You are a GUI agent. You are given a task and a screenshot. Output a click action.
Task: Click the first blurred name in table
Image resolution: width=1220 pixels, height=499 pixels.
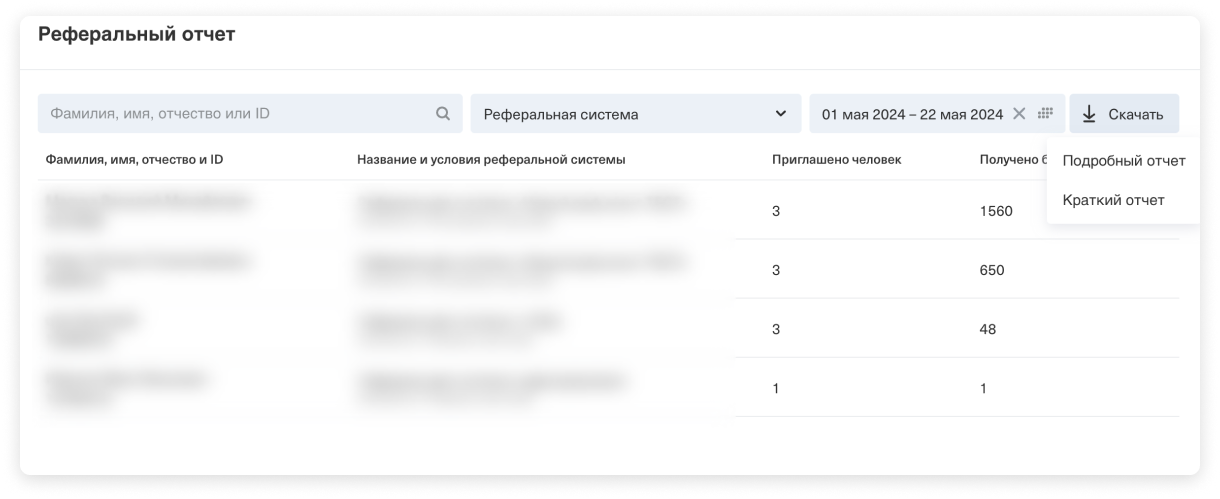[144, 202]
